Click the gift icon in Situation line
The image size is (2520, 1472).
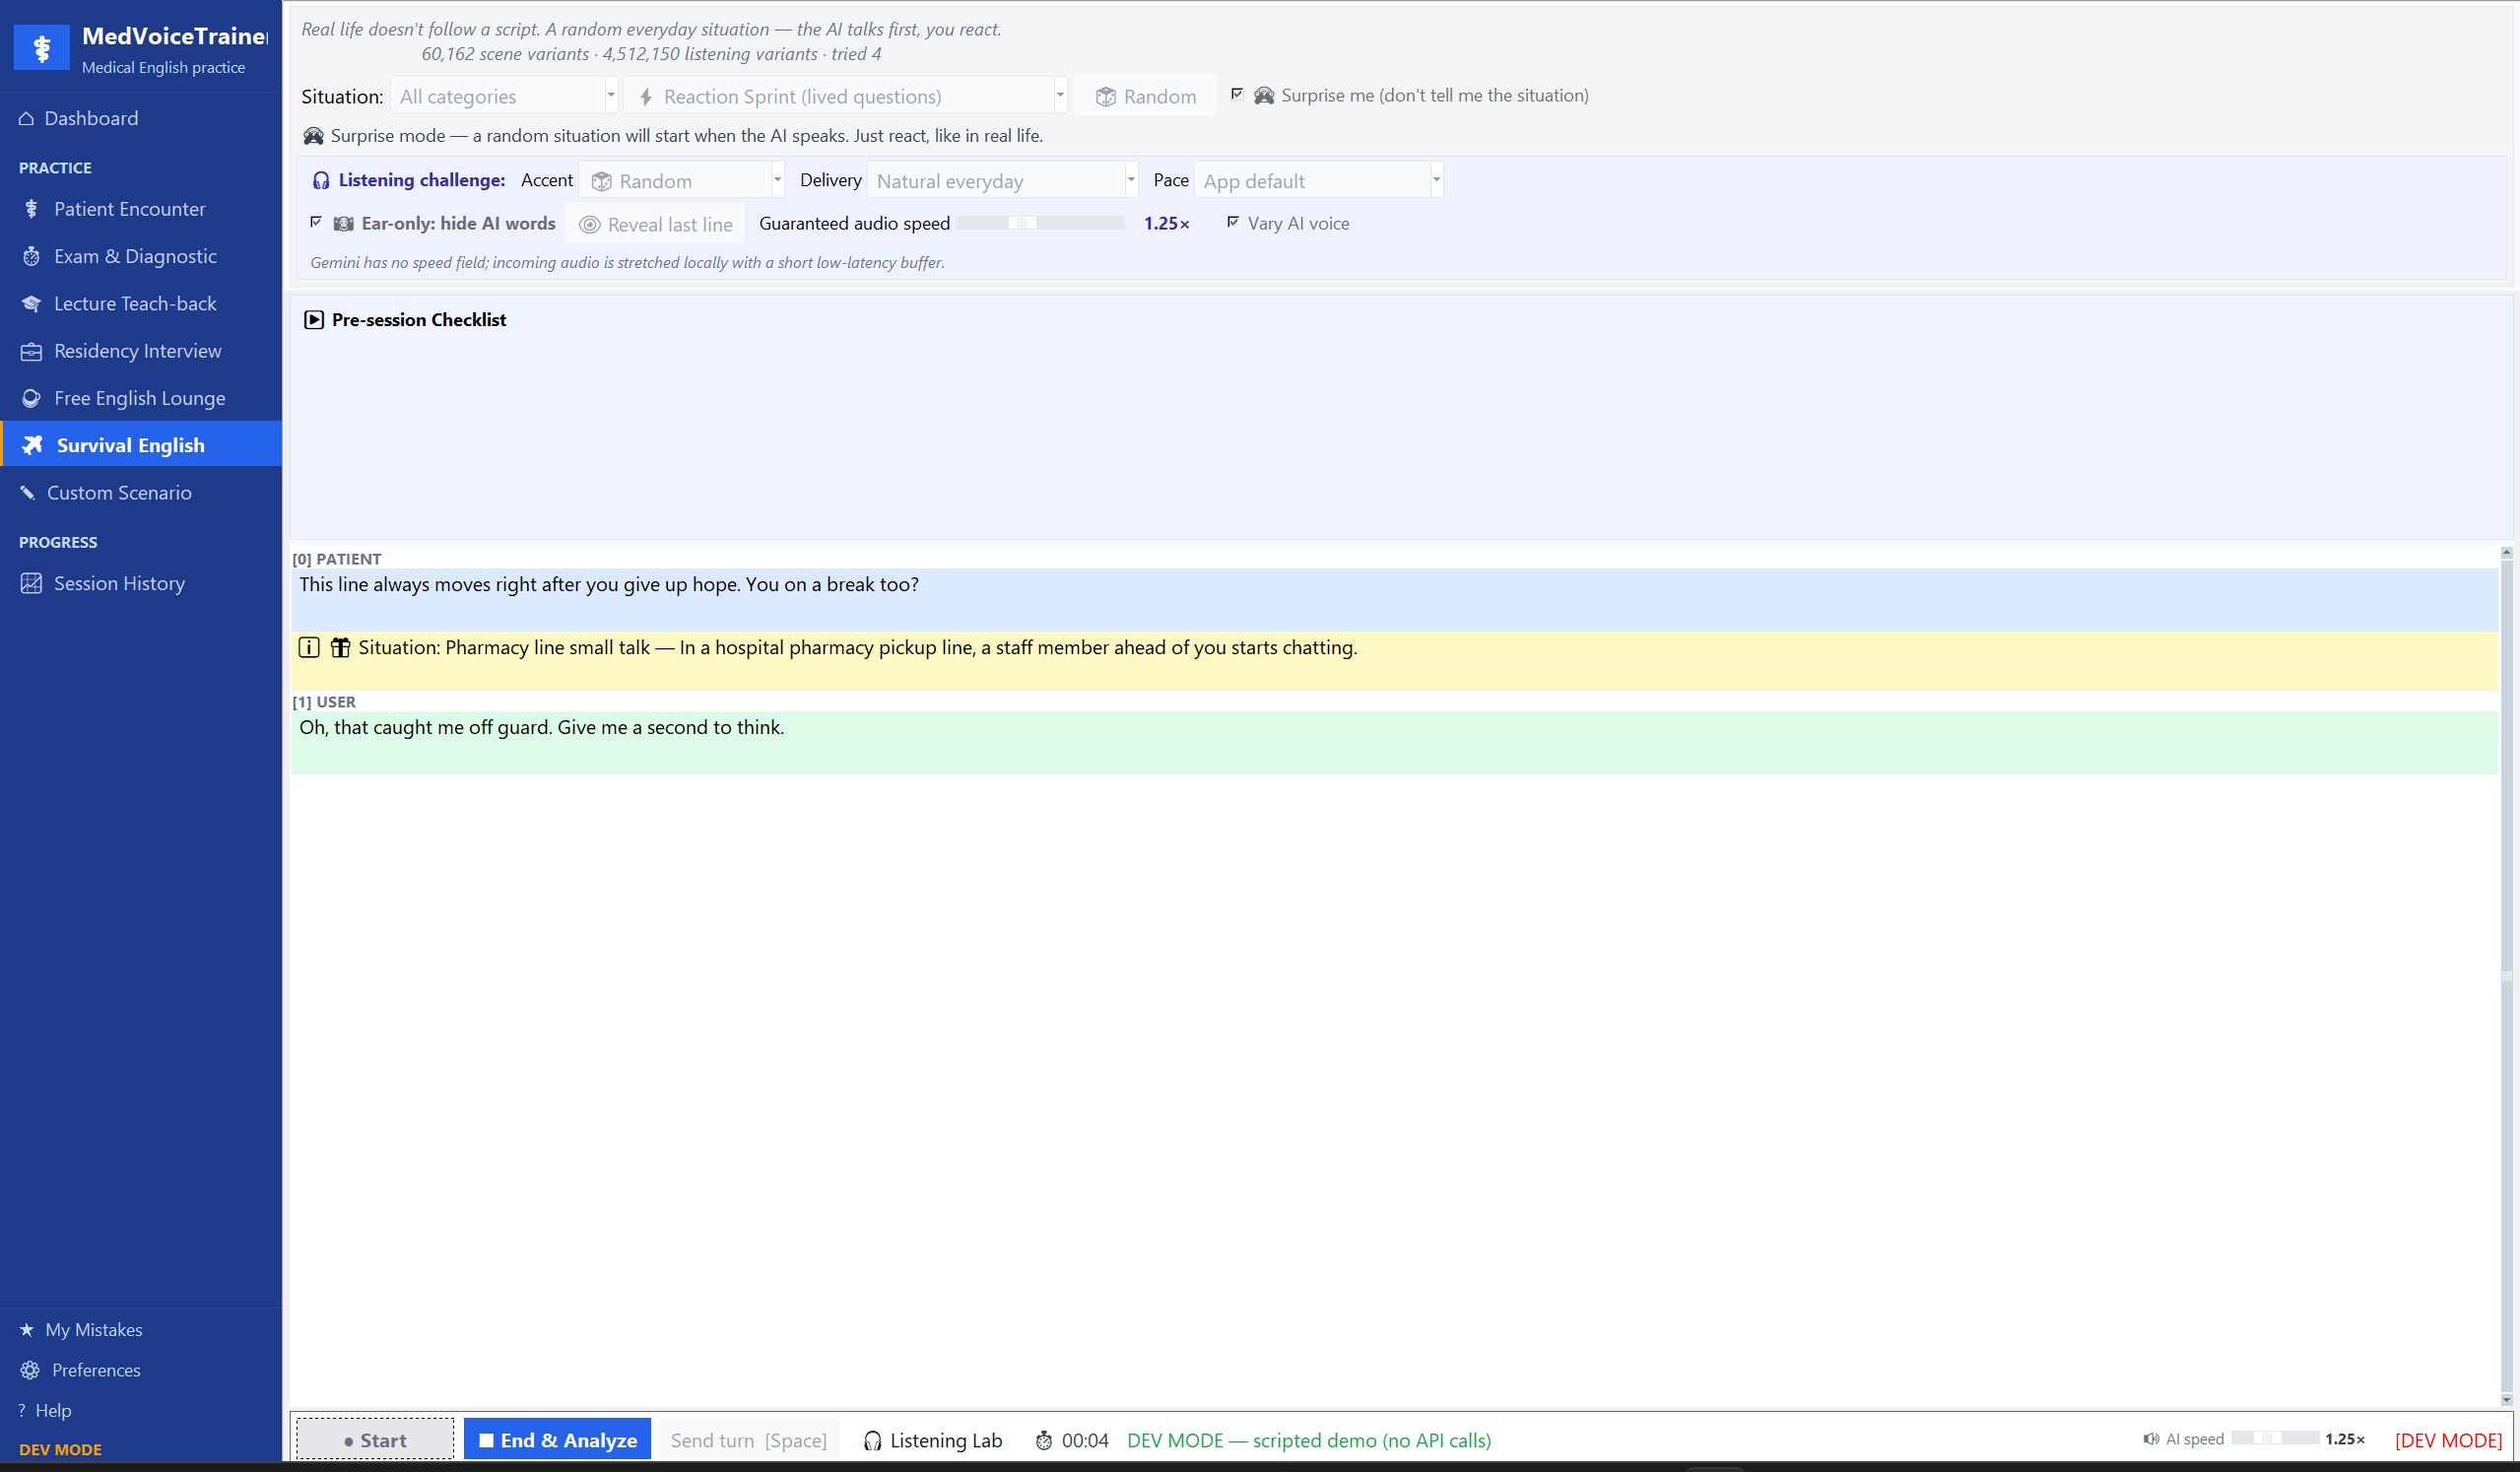[x=340, y=647]
